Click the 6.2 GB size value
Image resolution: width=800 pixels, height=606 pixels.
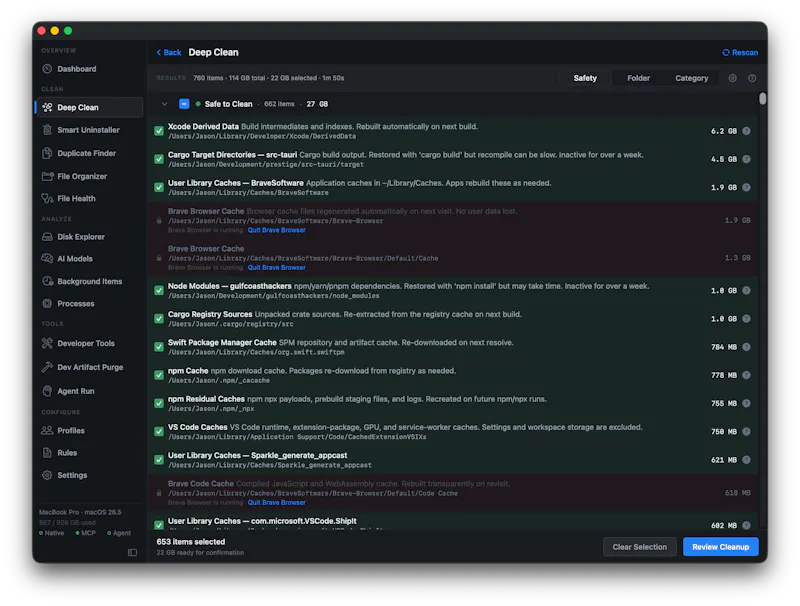724,131
